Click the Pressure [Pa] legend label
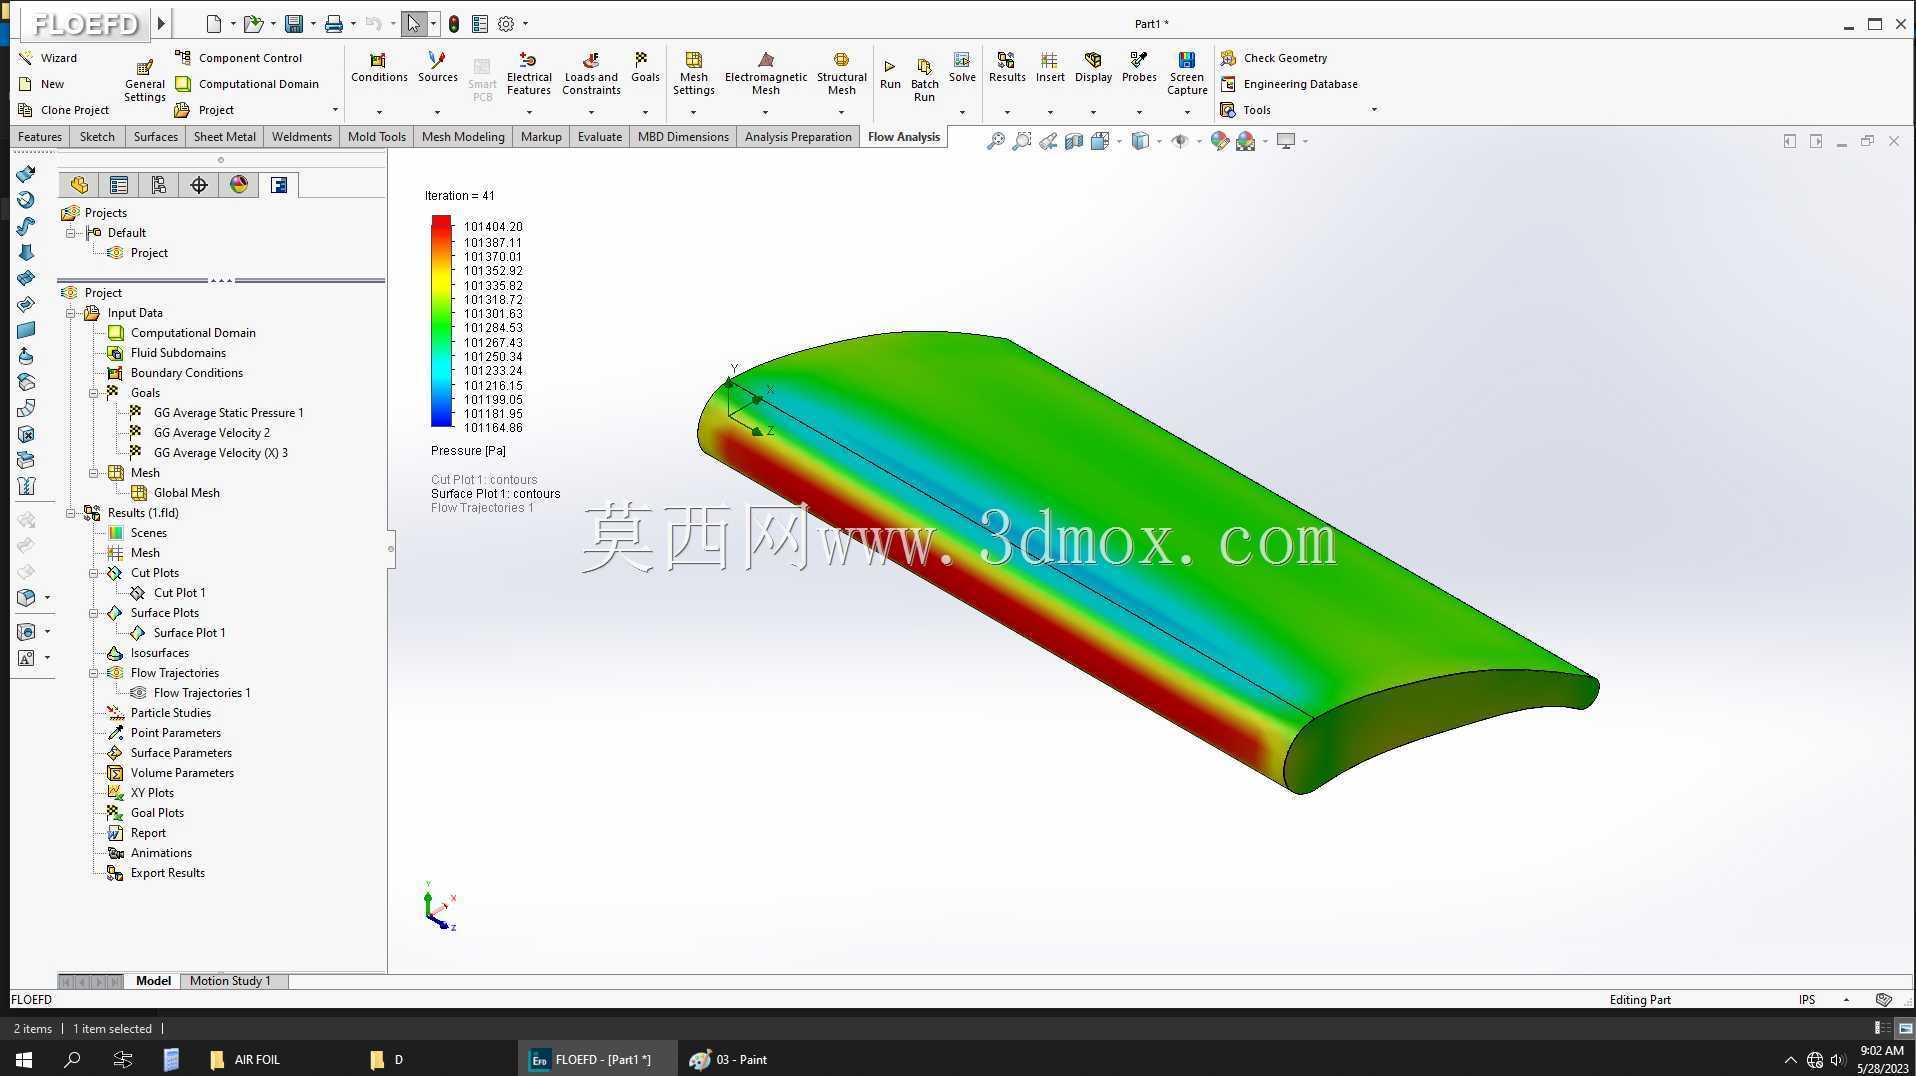Screen dimensions: 1916x1076 tap(468, 451)
